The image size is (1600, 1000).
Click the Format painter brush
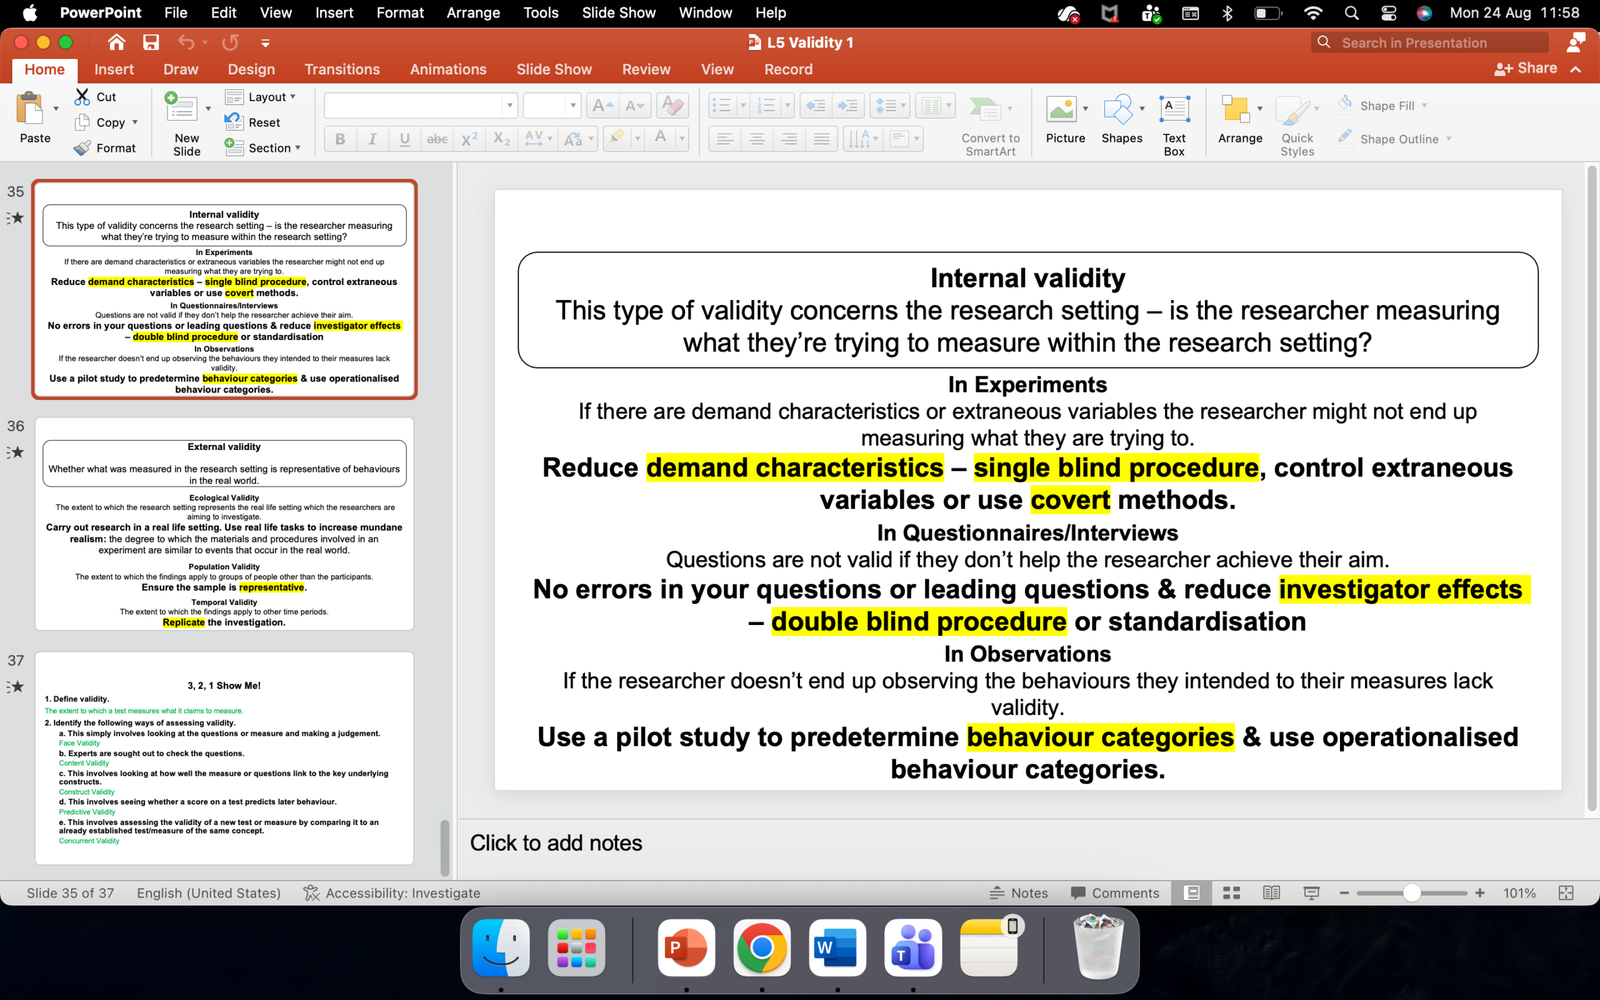tap(83, 148)
